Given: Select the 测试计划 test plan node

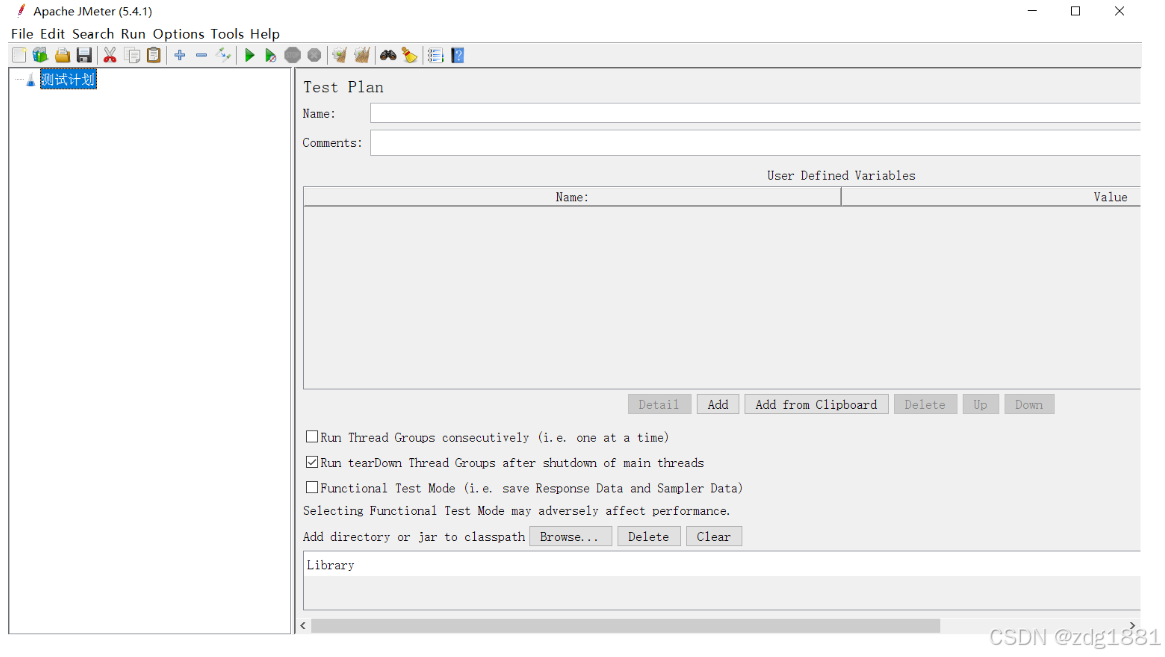Looking at the screenshot, I should click(68, 80).
